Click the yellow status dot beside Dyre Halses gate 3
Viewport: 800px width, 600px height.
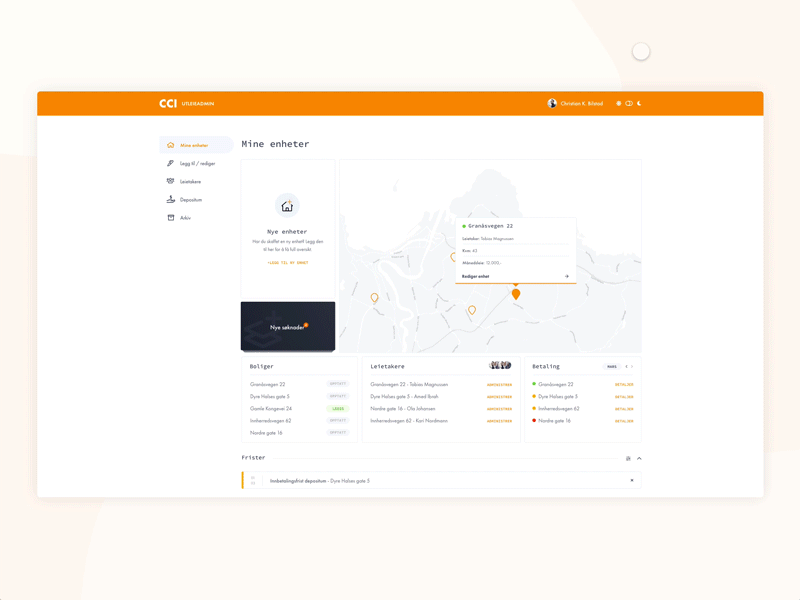(534, 395)
